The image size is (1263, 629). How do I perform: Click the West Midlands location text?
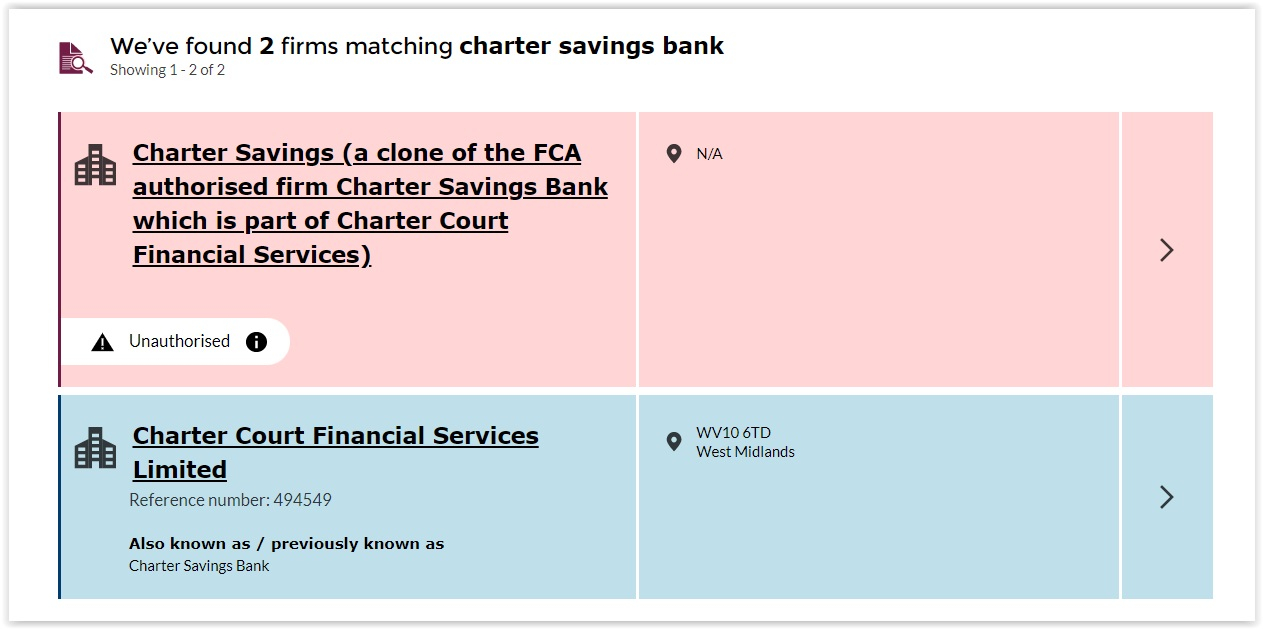pyautogui.click(x=745, y=452)
